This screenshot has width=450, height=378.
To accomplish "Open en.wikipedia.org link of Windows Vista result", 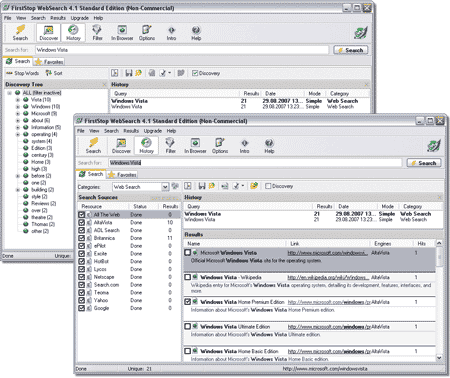I will (328, 277).
